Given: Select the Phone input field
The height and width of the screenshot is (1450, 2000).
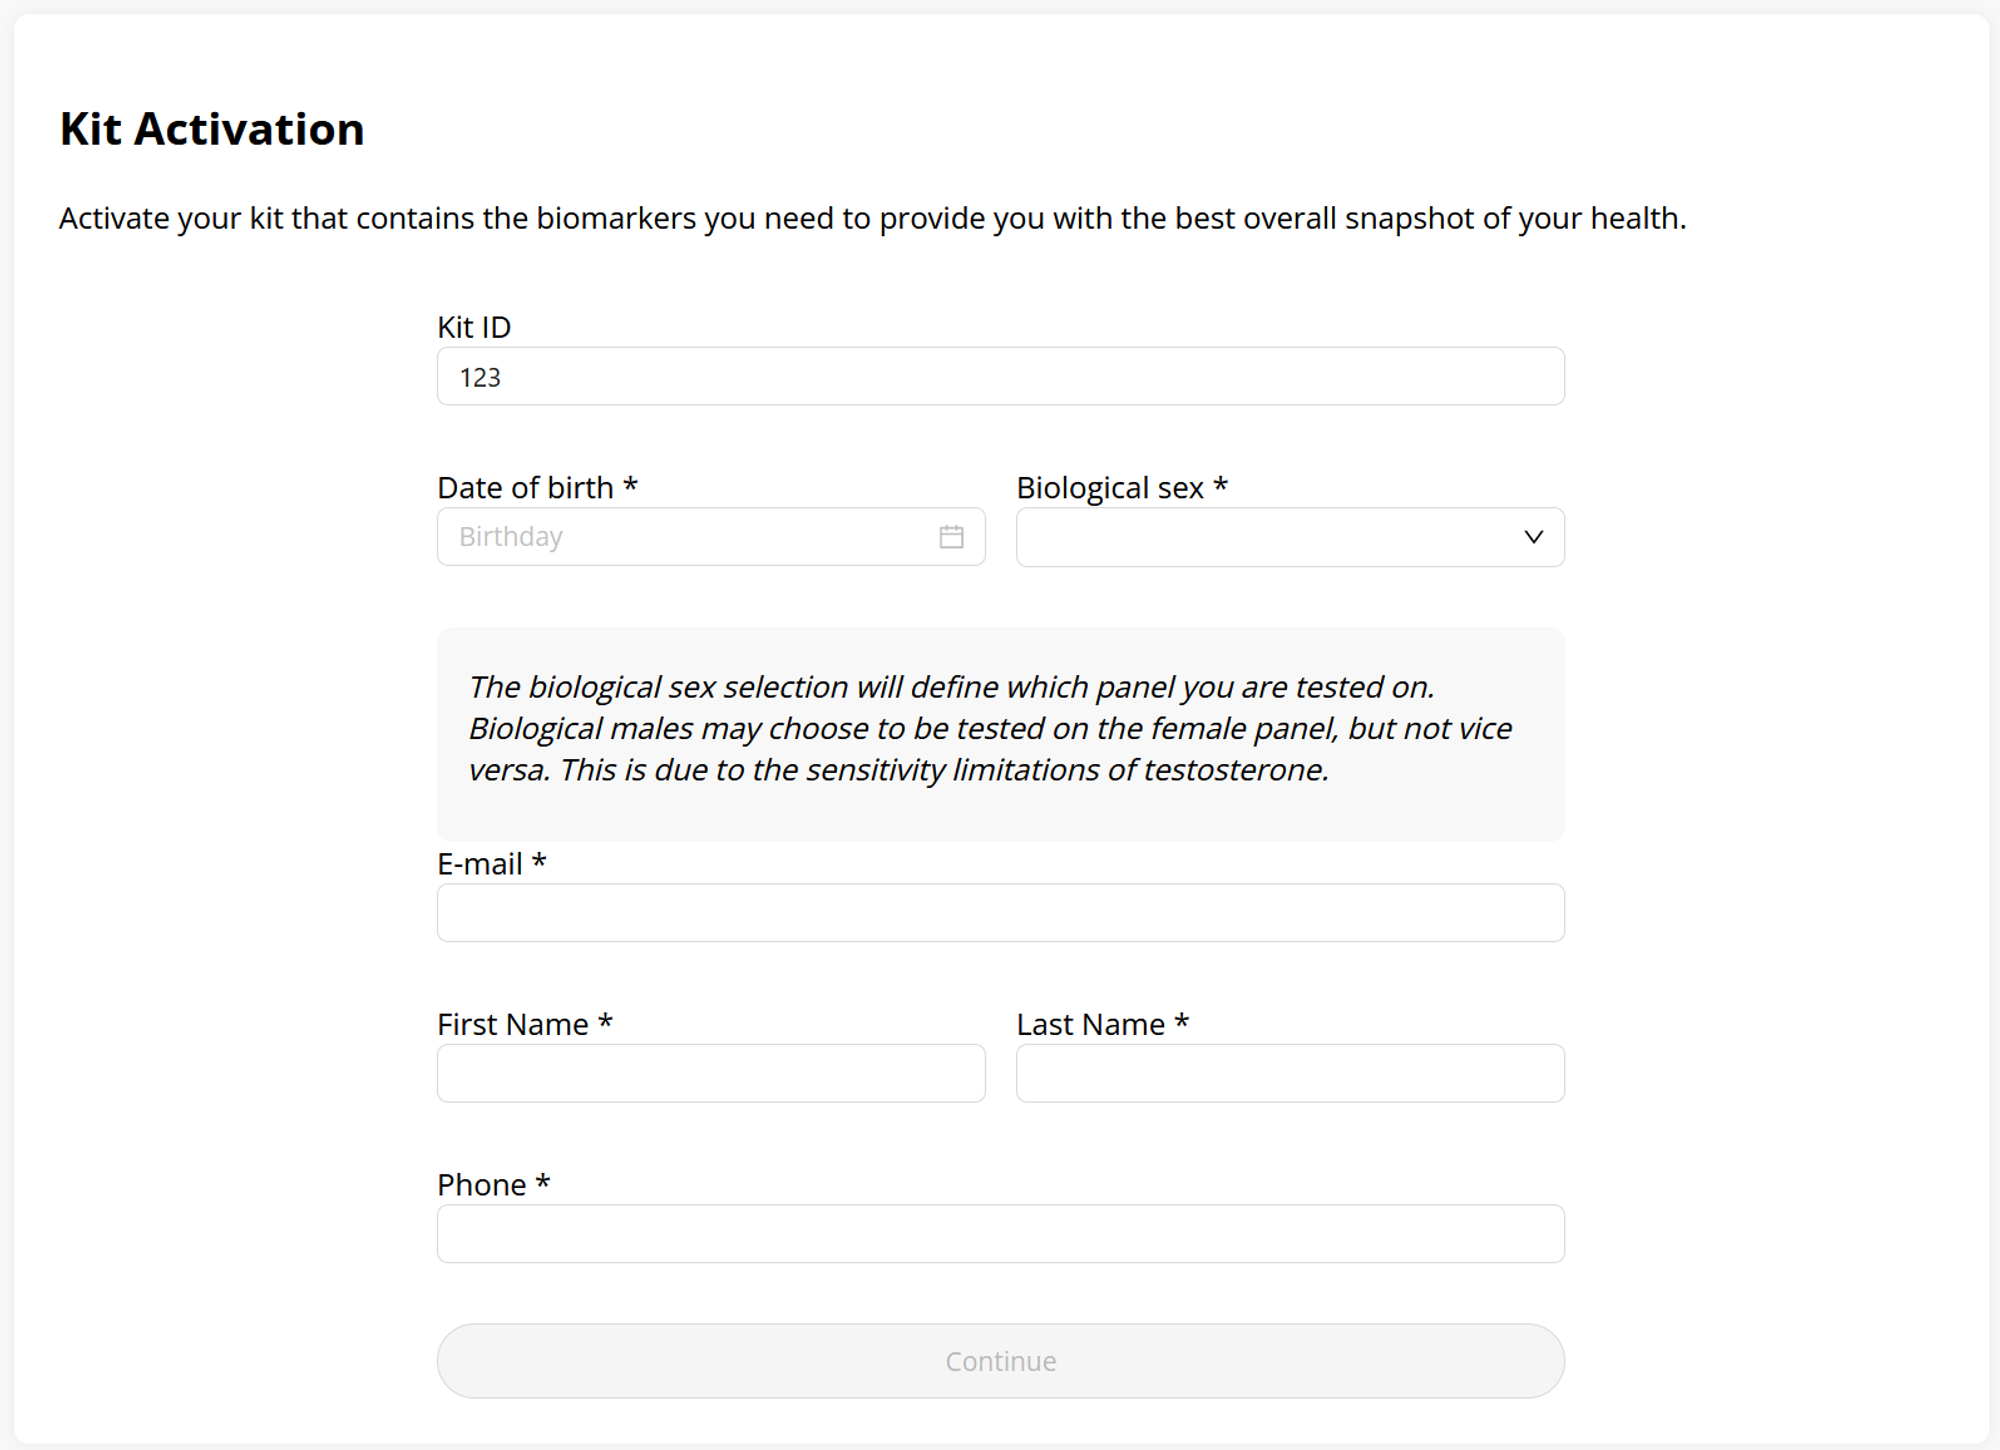Looking at the screenshot, I should tap(1000, 1233).
